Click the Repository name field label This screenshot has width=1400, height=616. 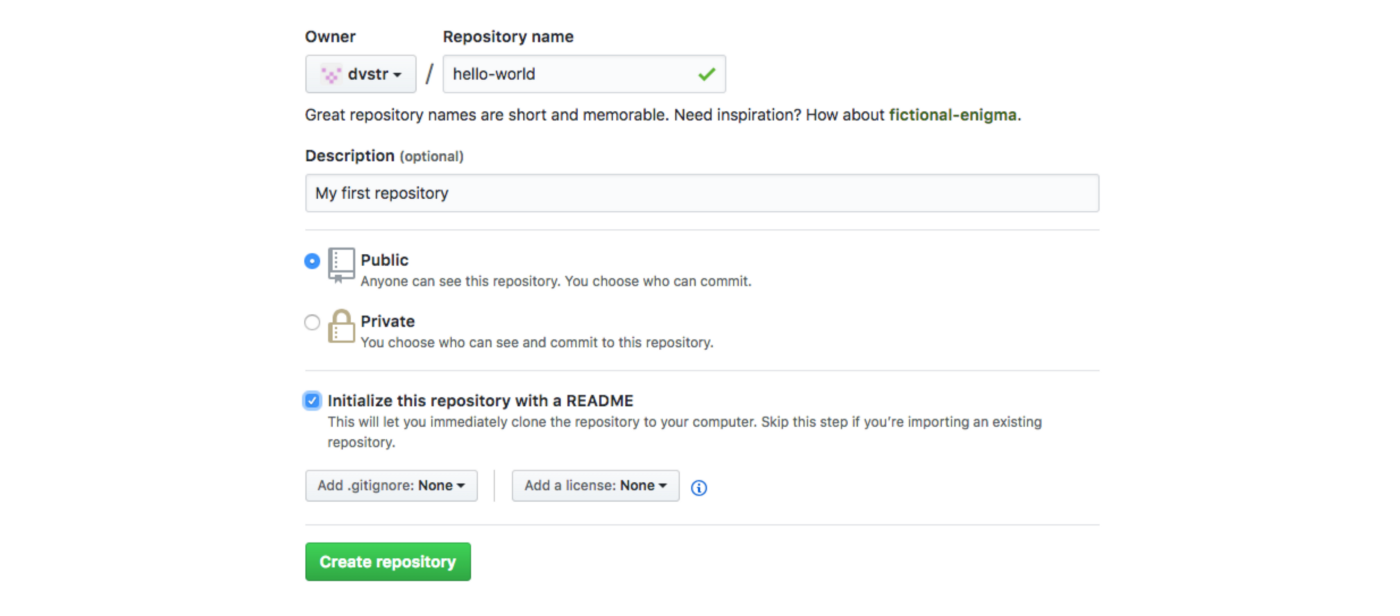pyautogui.click(x=508, y=37)
